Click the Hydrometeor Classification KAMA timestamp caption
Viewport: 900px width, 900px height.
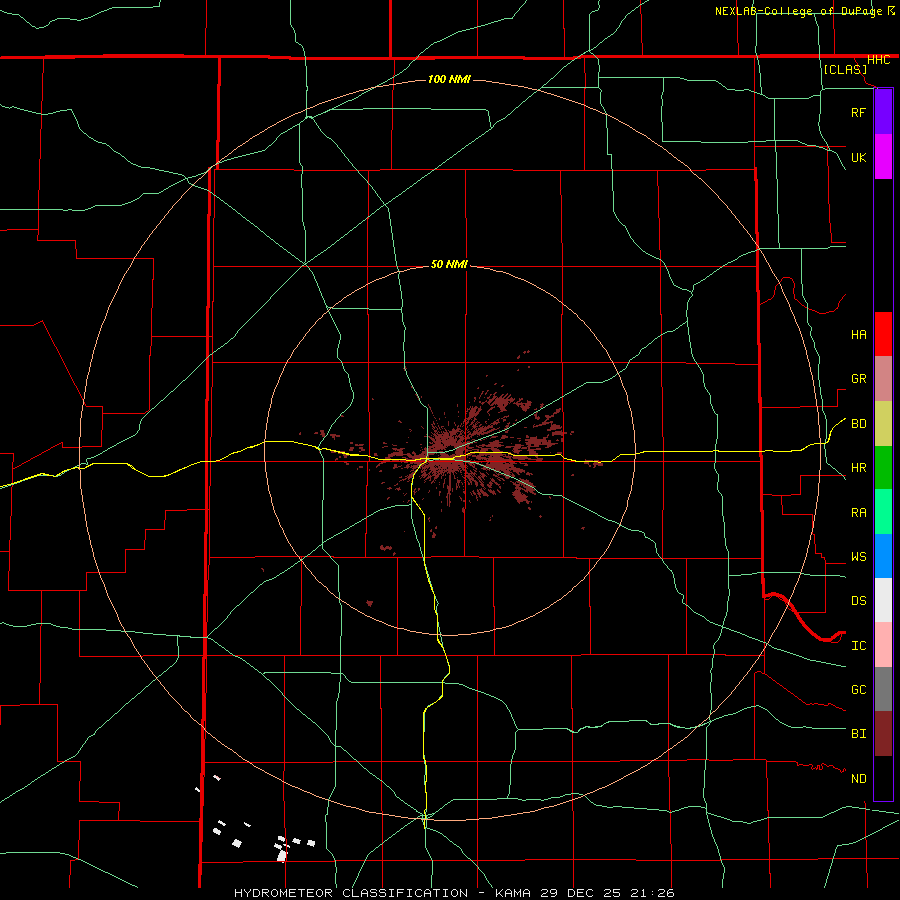pos(454,893)
